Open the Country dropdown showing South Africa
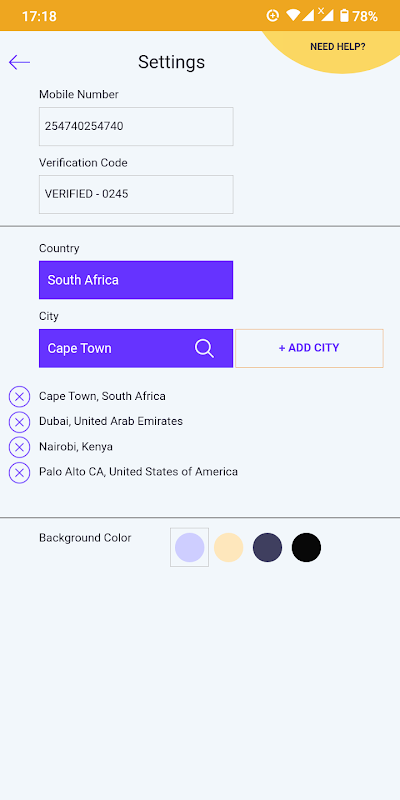400x800 pixels. point(136,280)
